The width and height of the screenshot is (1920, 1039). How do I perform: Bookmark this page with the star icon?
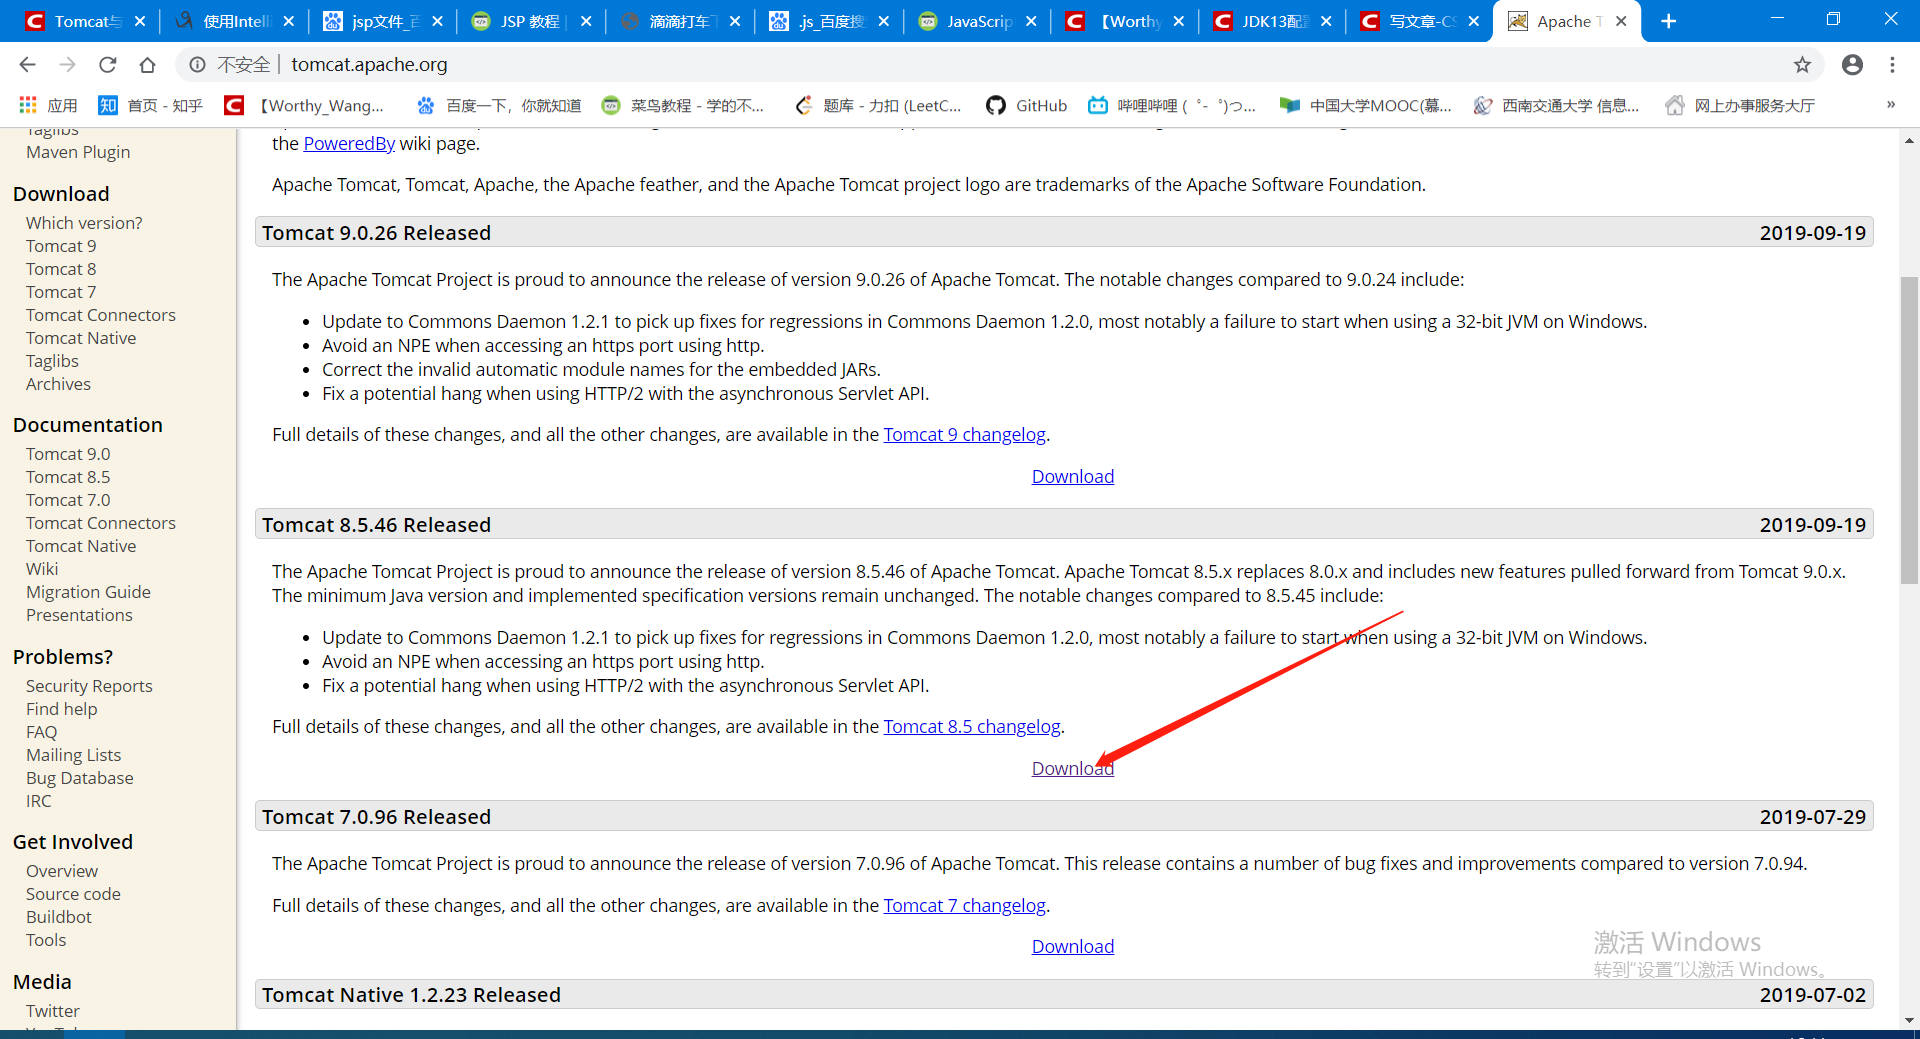[1802, 65]
